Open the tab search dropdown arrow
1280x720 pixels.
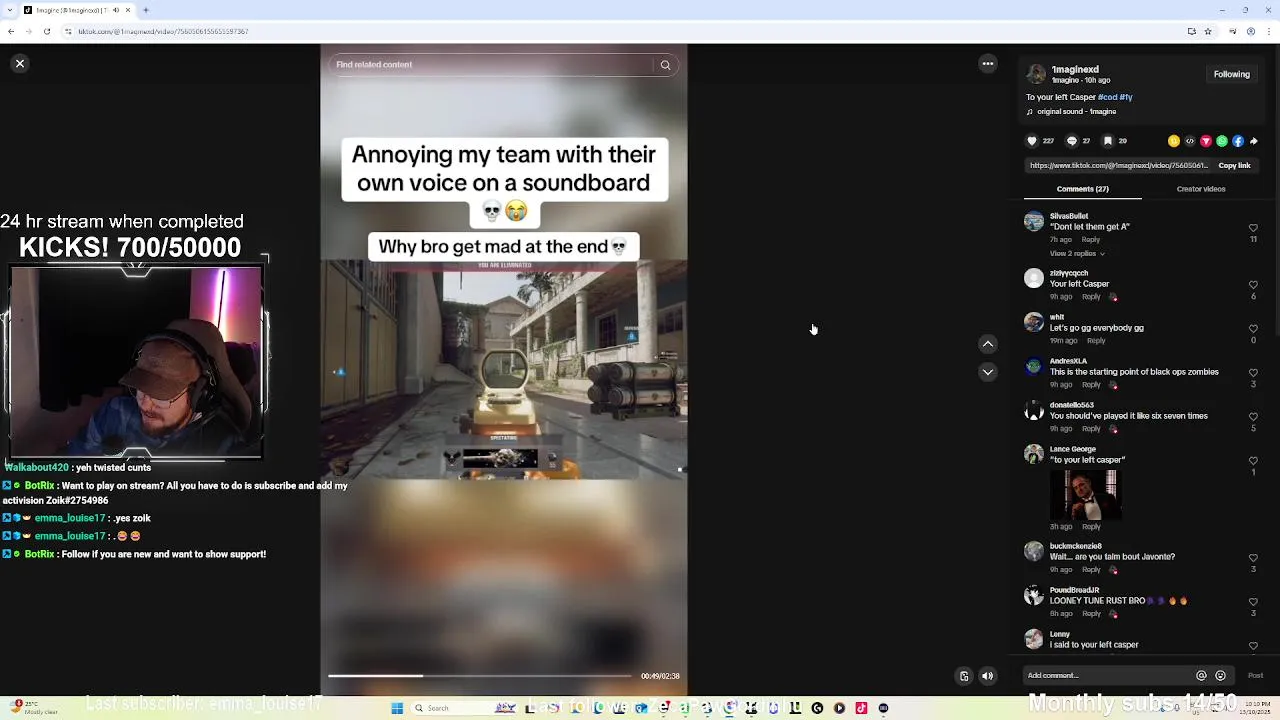(10, 10)
